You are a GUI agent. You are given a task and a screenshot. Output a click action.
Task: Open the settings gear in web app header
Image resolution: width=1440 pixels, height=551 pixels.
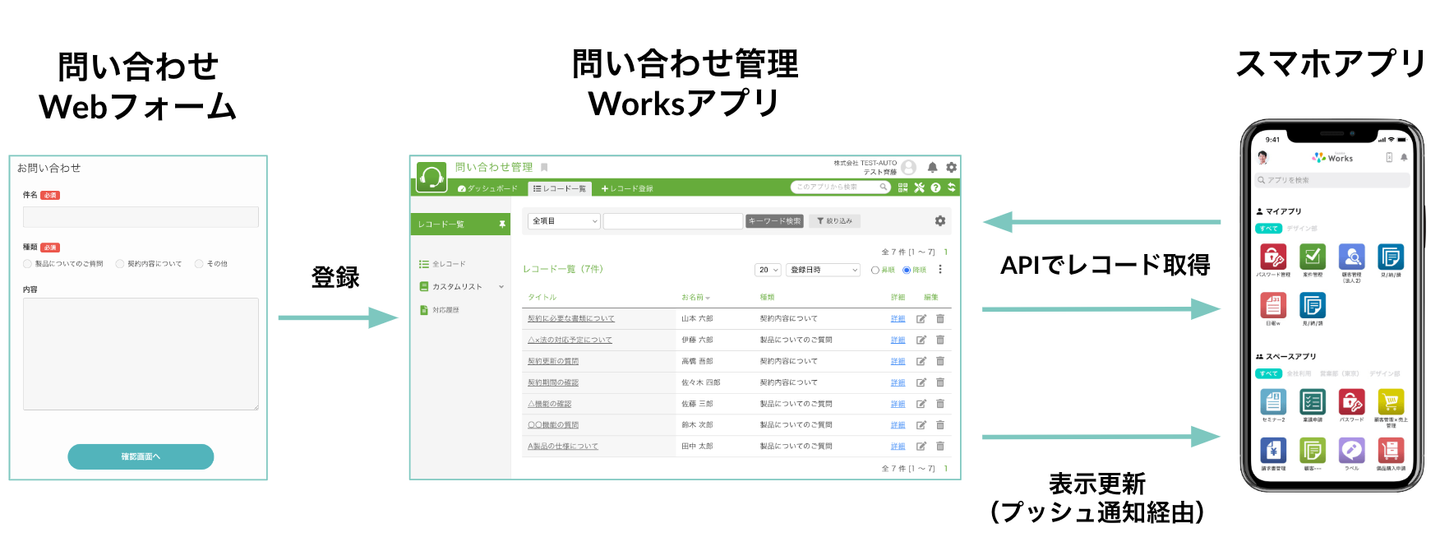(x=951, y=168)
